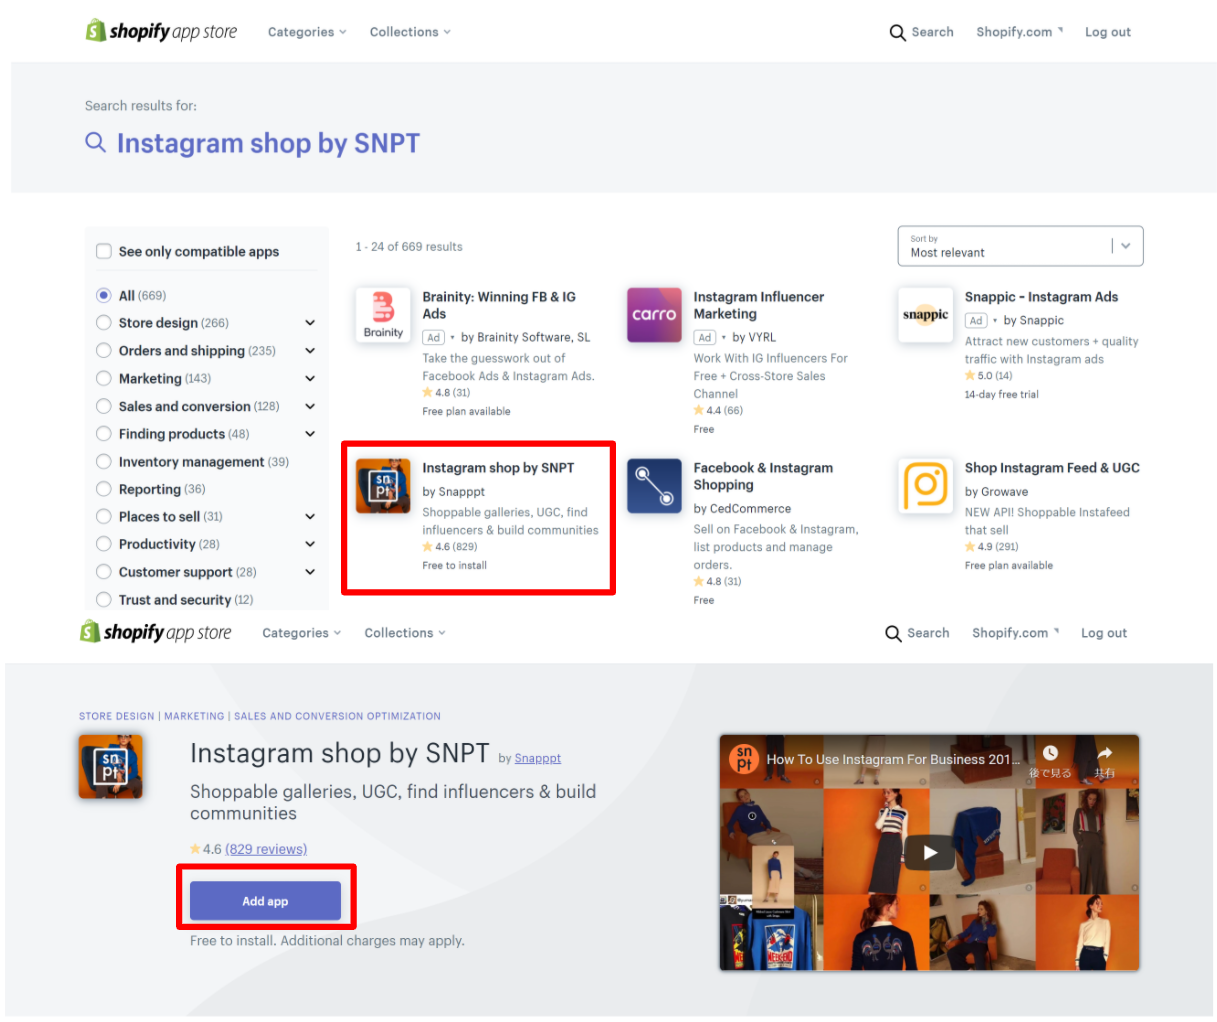Open Shopify.com link in lower header
Viewport: 1217px width, 1022px height.
pos(1015,633)
